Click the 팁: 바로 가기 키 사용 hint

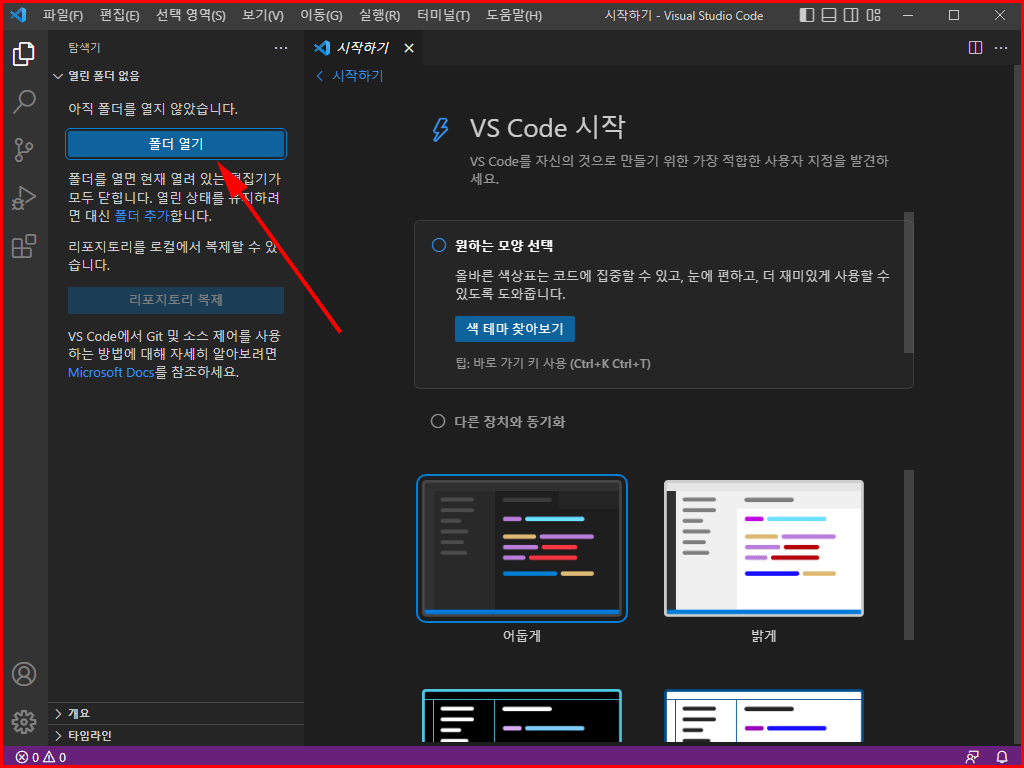(x=552, y=364)
